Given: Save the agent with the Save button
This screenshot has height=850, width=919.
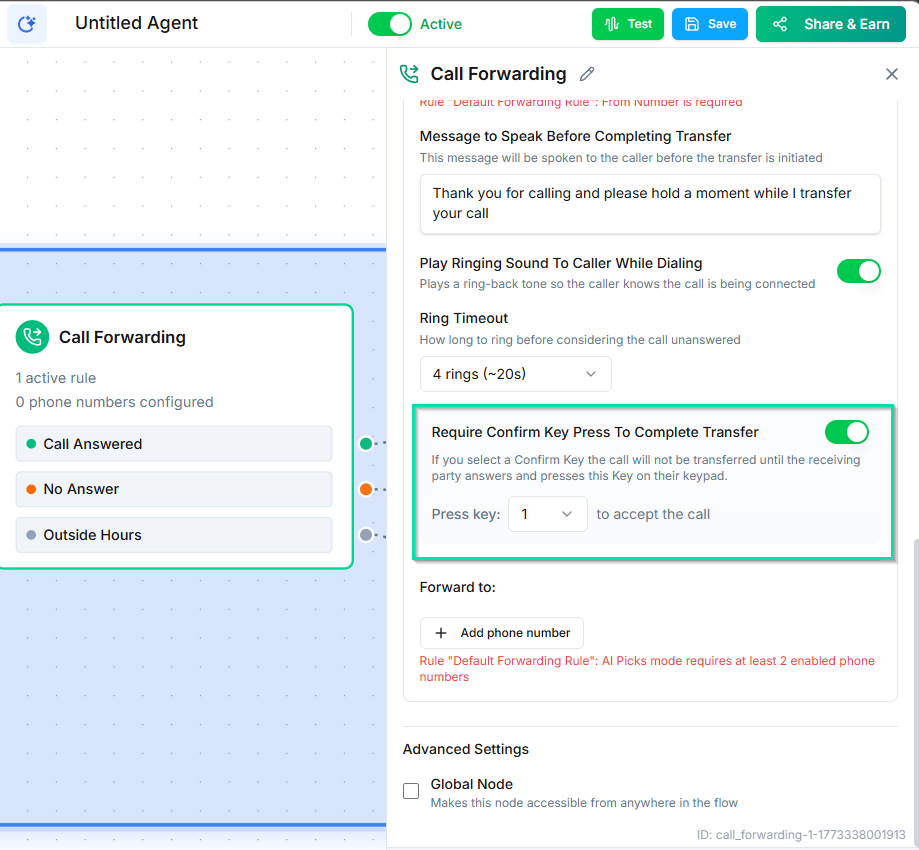Looking at the screenshot, I should tap(710, 24).
